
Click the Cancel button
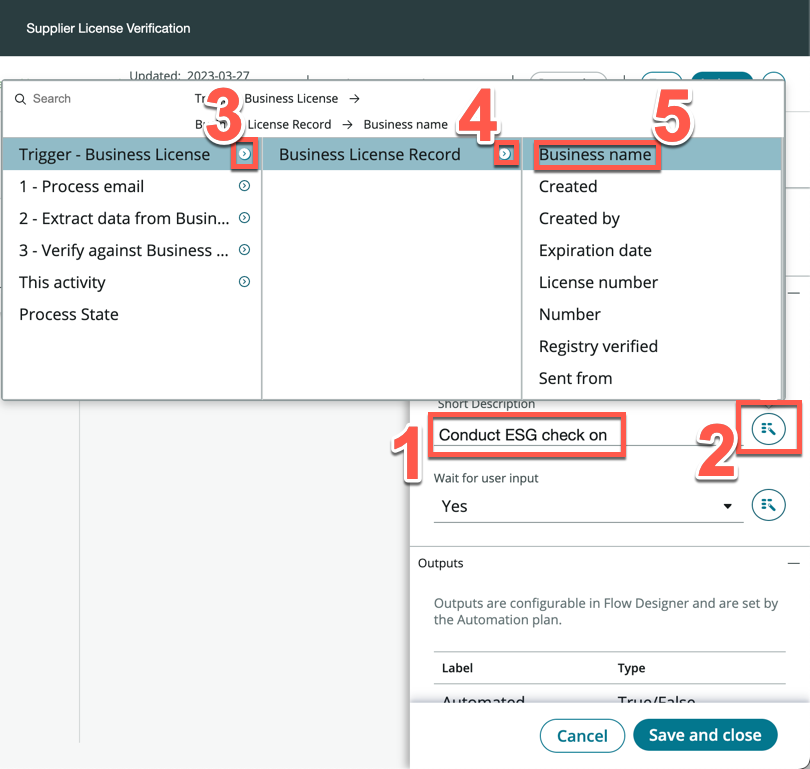582,736
